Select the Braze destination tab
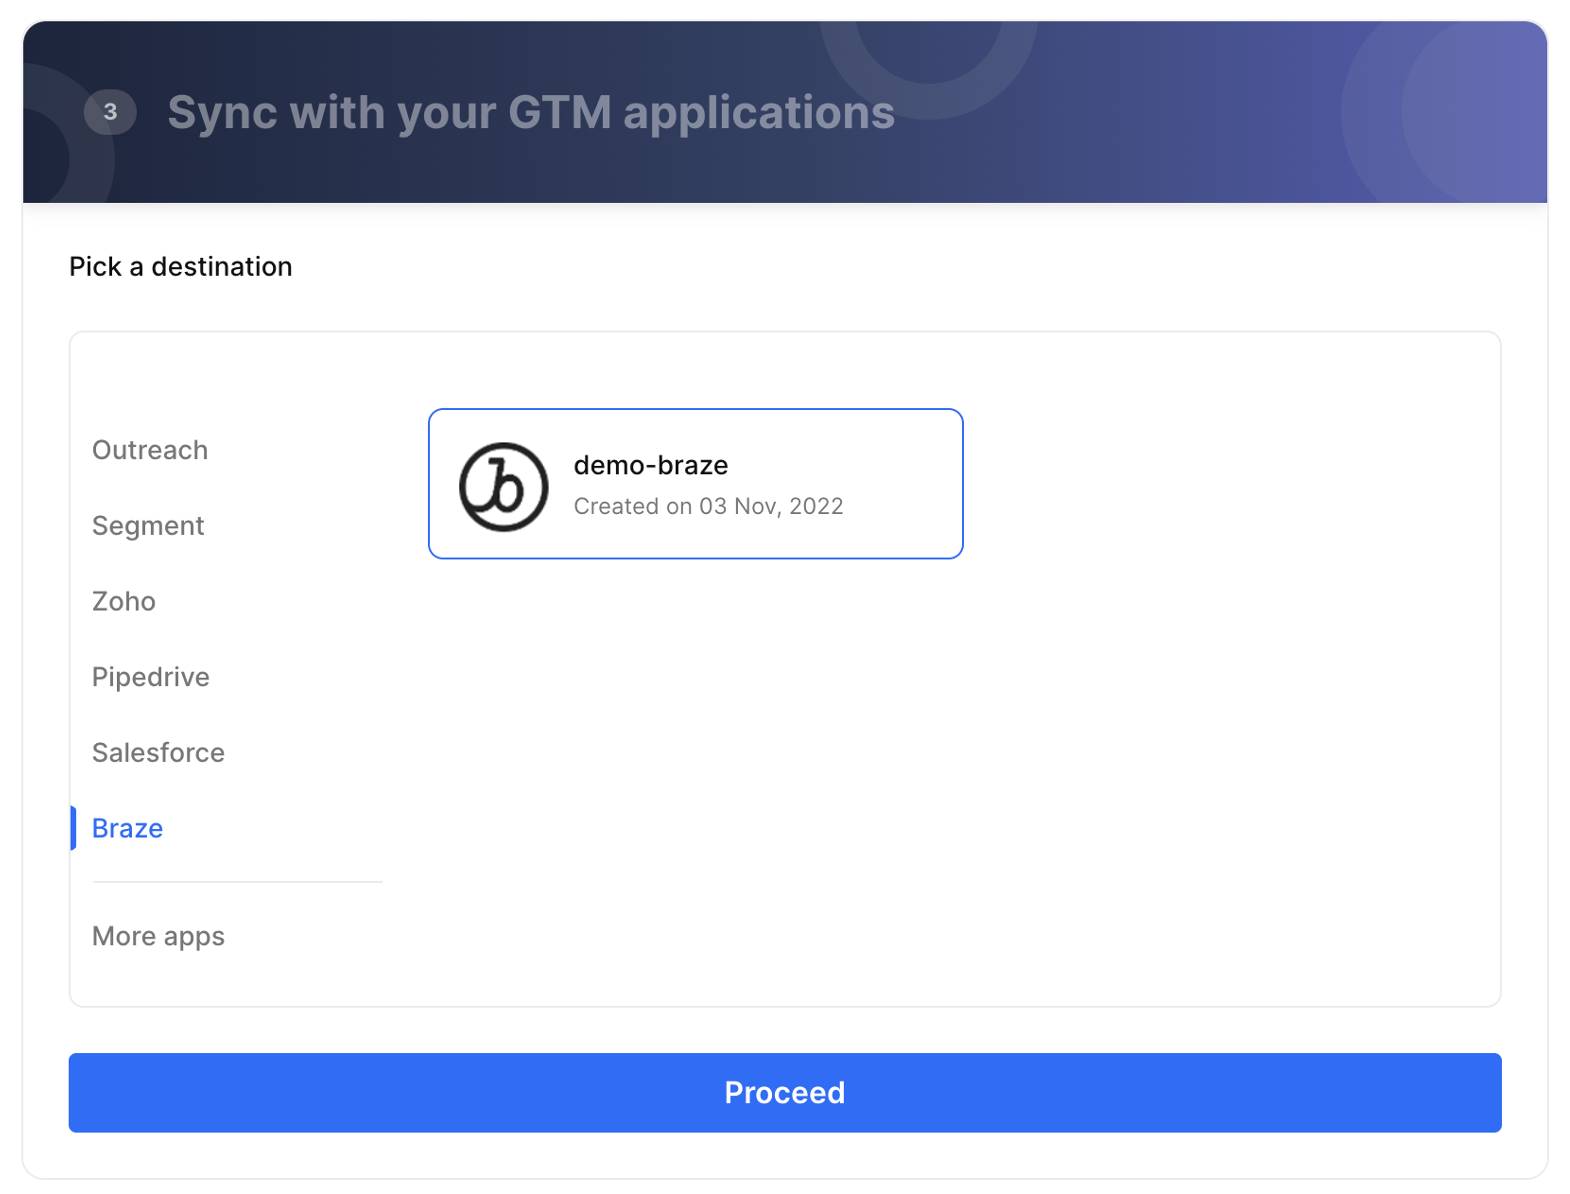This screenshot has height=1194, width=1570. click(x=127, y=828)
